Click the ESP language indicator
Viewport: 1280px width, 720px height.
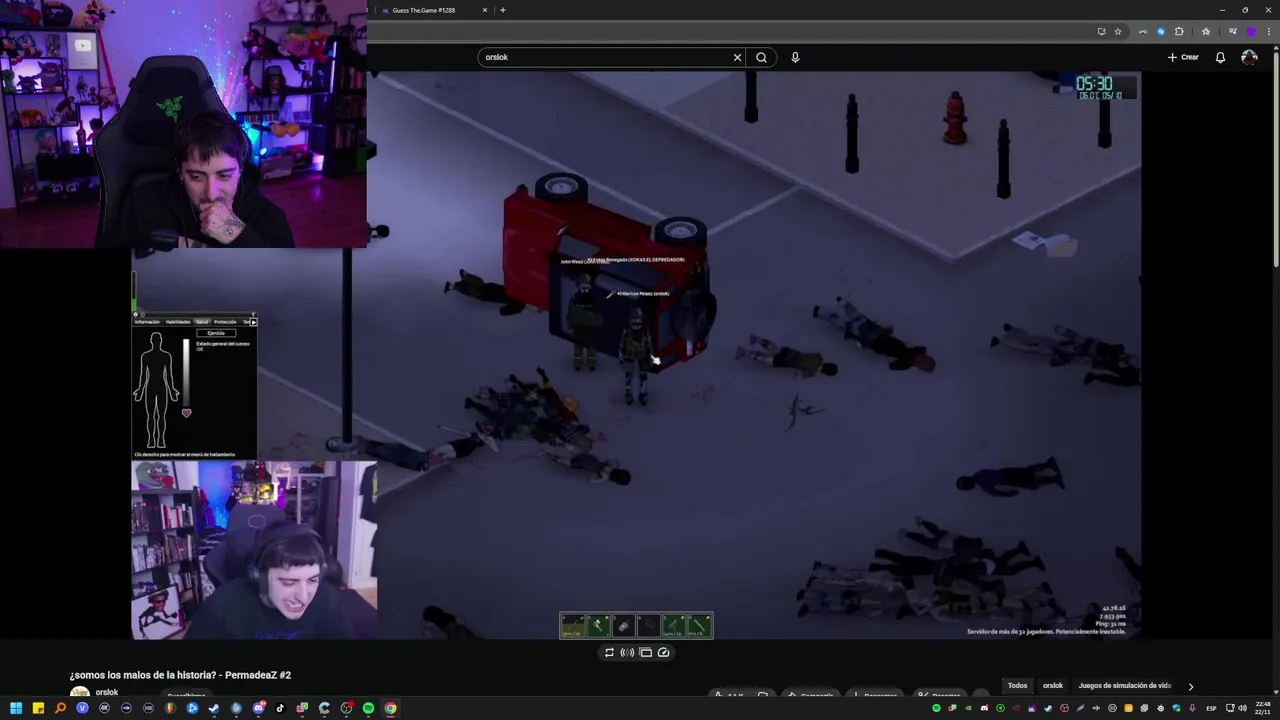1211,708
